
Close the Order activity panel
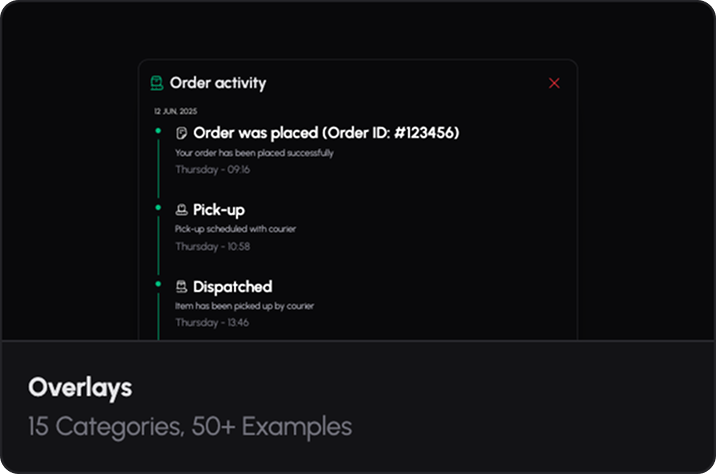click(x=554, y=83)
